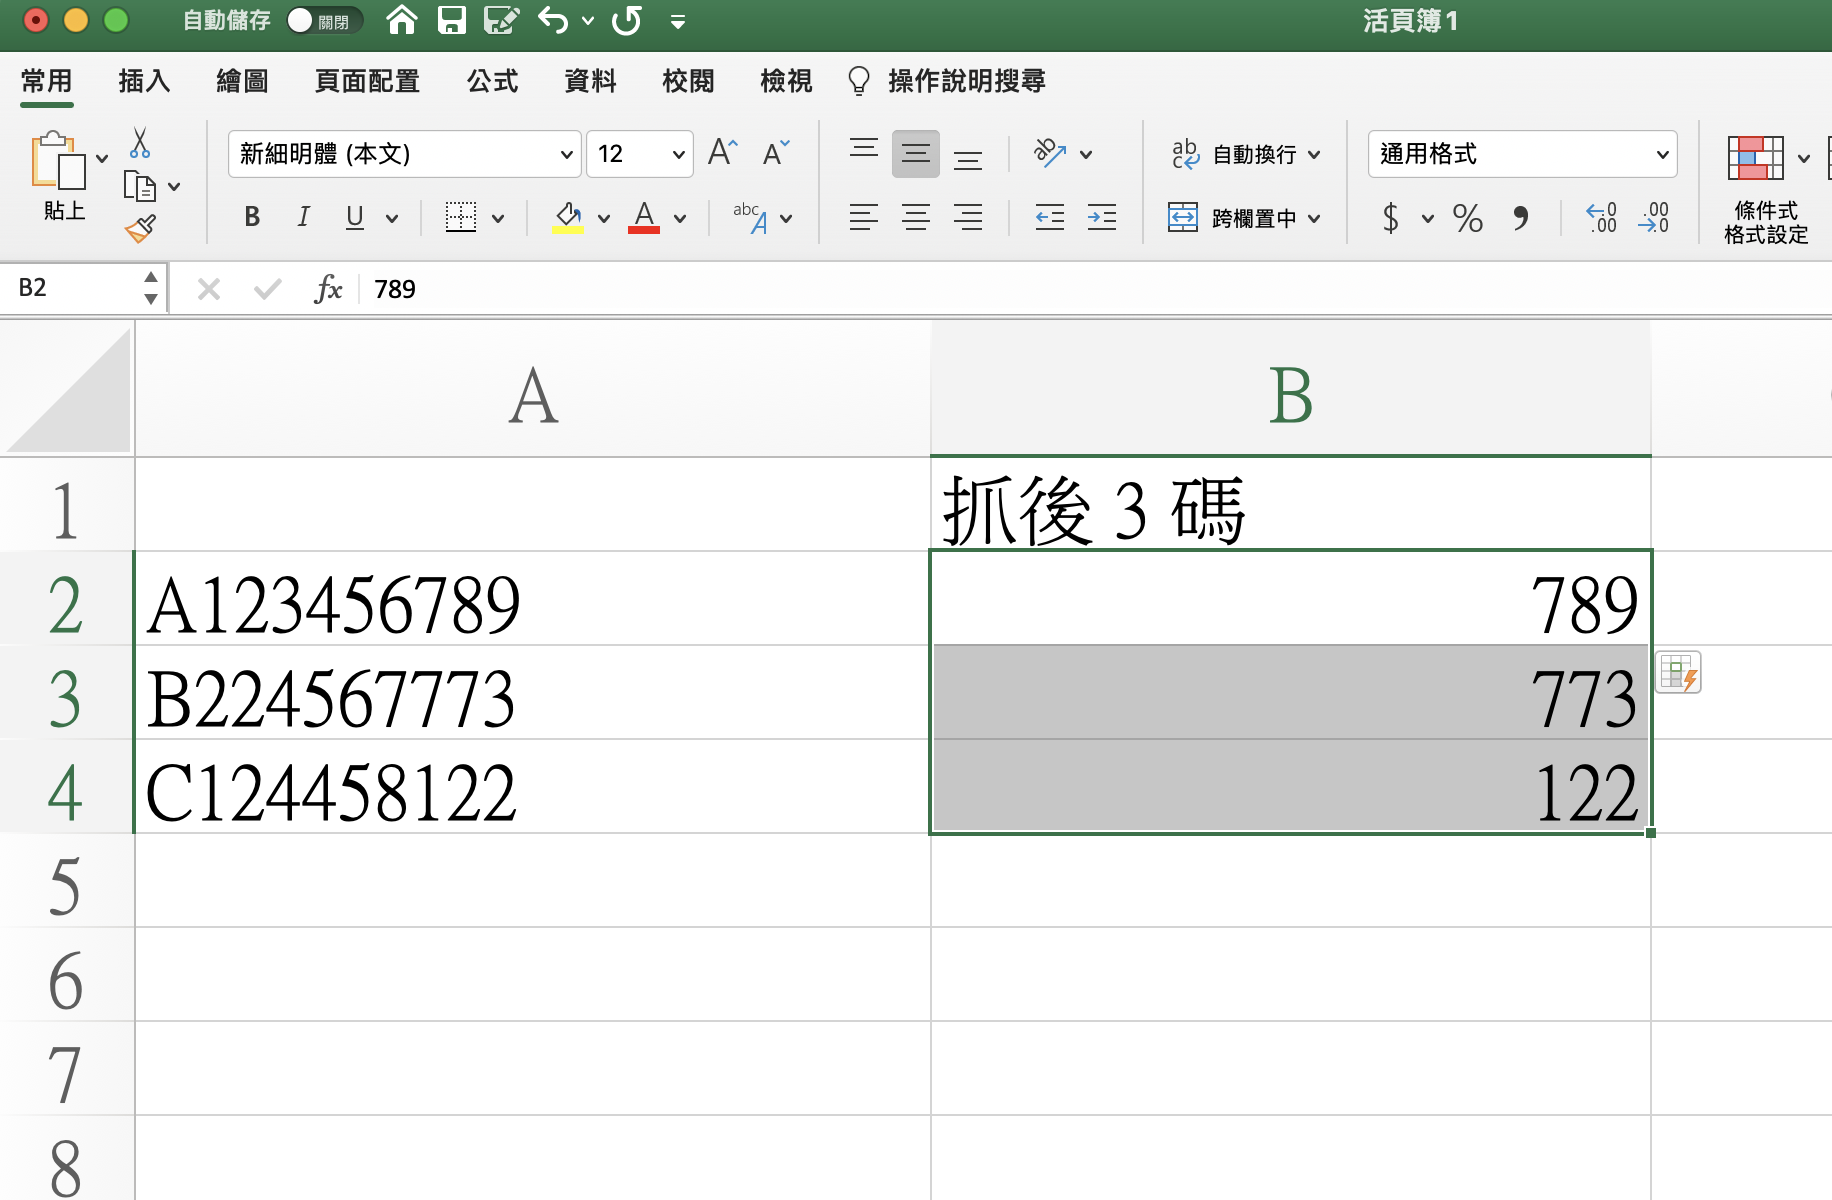Expand the Paste options arrow
Image resolution: width=1832 pixels, height=1200 pixels.
tap(102, 159)
